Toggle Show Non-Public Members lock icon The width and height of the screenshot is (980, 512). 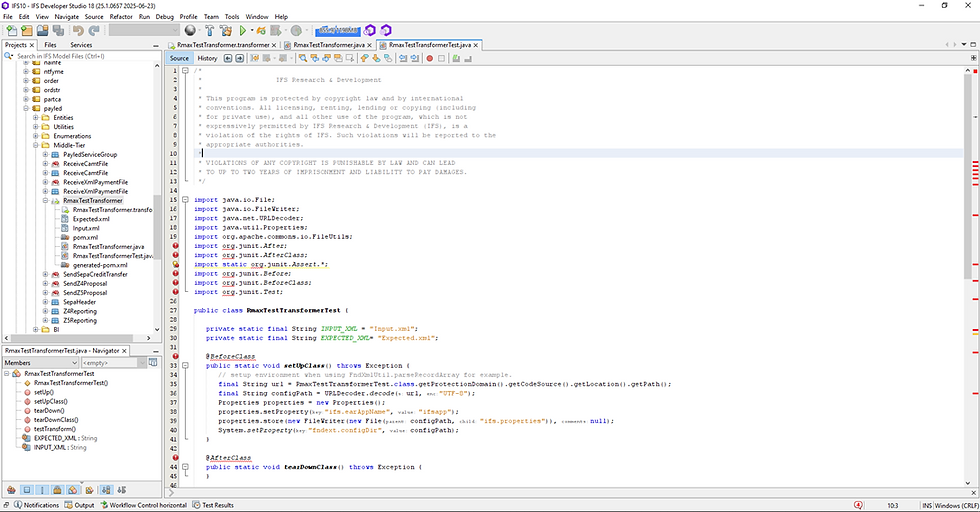(58, 490)
